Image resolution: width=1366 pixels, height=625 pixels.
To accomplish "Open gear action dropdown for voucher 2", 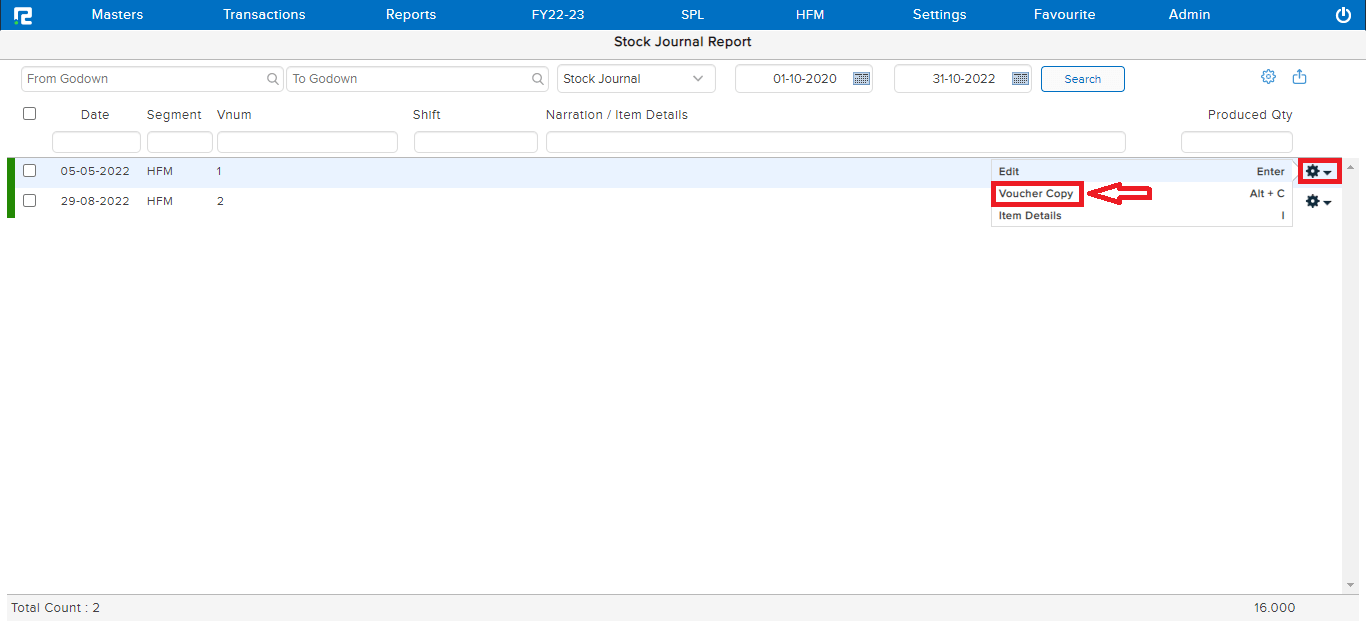I will [1318, 202].
